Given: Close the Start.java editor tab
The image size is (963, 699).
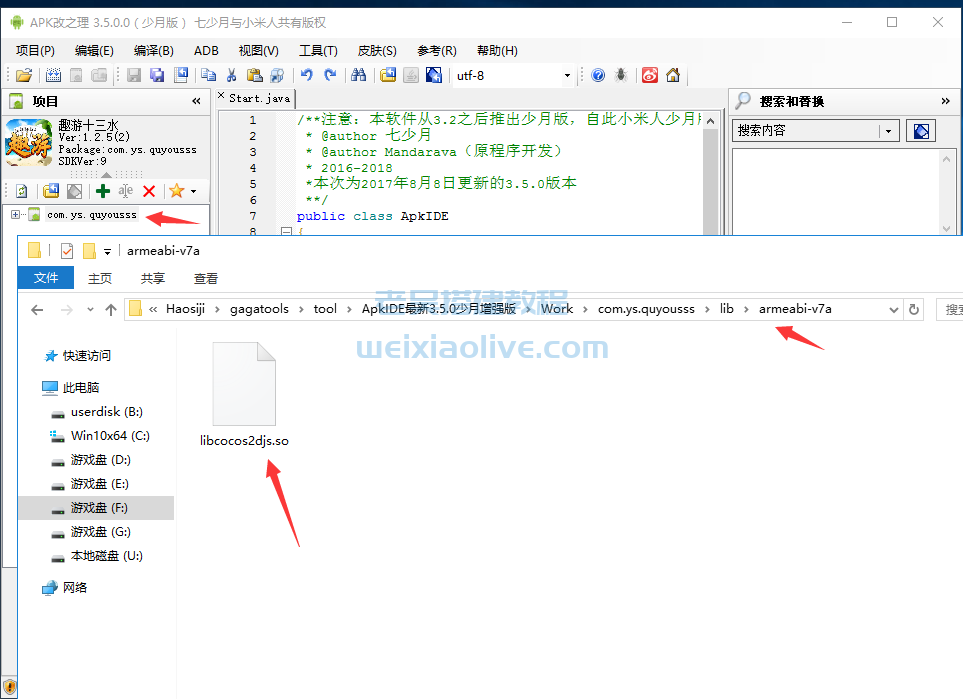Looking at the screenshot, I should (x=222, y=97).
